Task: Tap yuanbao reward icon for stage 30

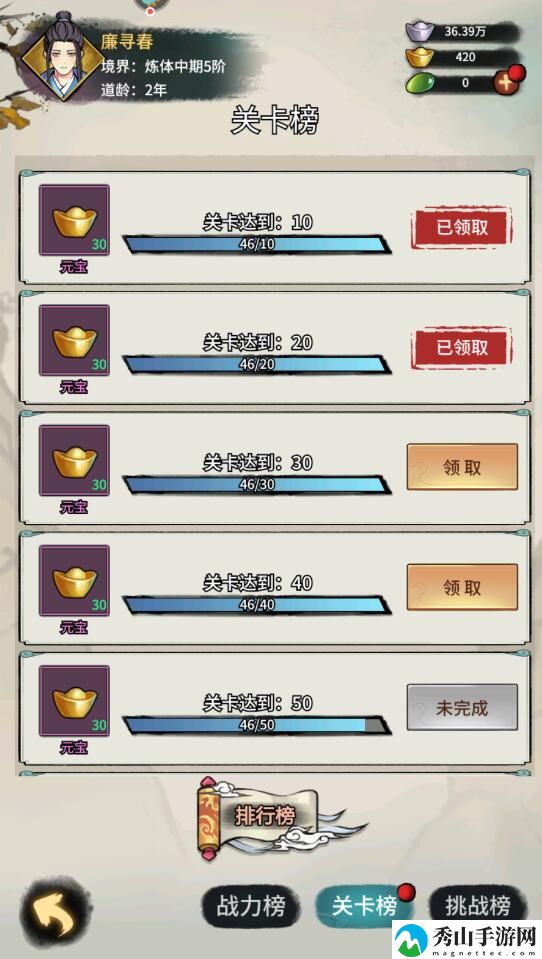Action: click(74, 461)
